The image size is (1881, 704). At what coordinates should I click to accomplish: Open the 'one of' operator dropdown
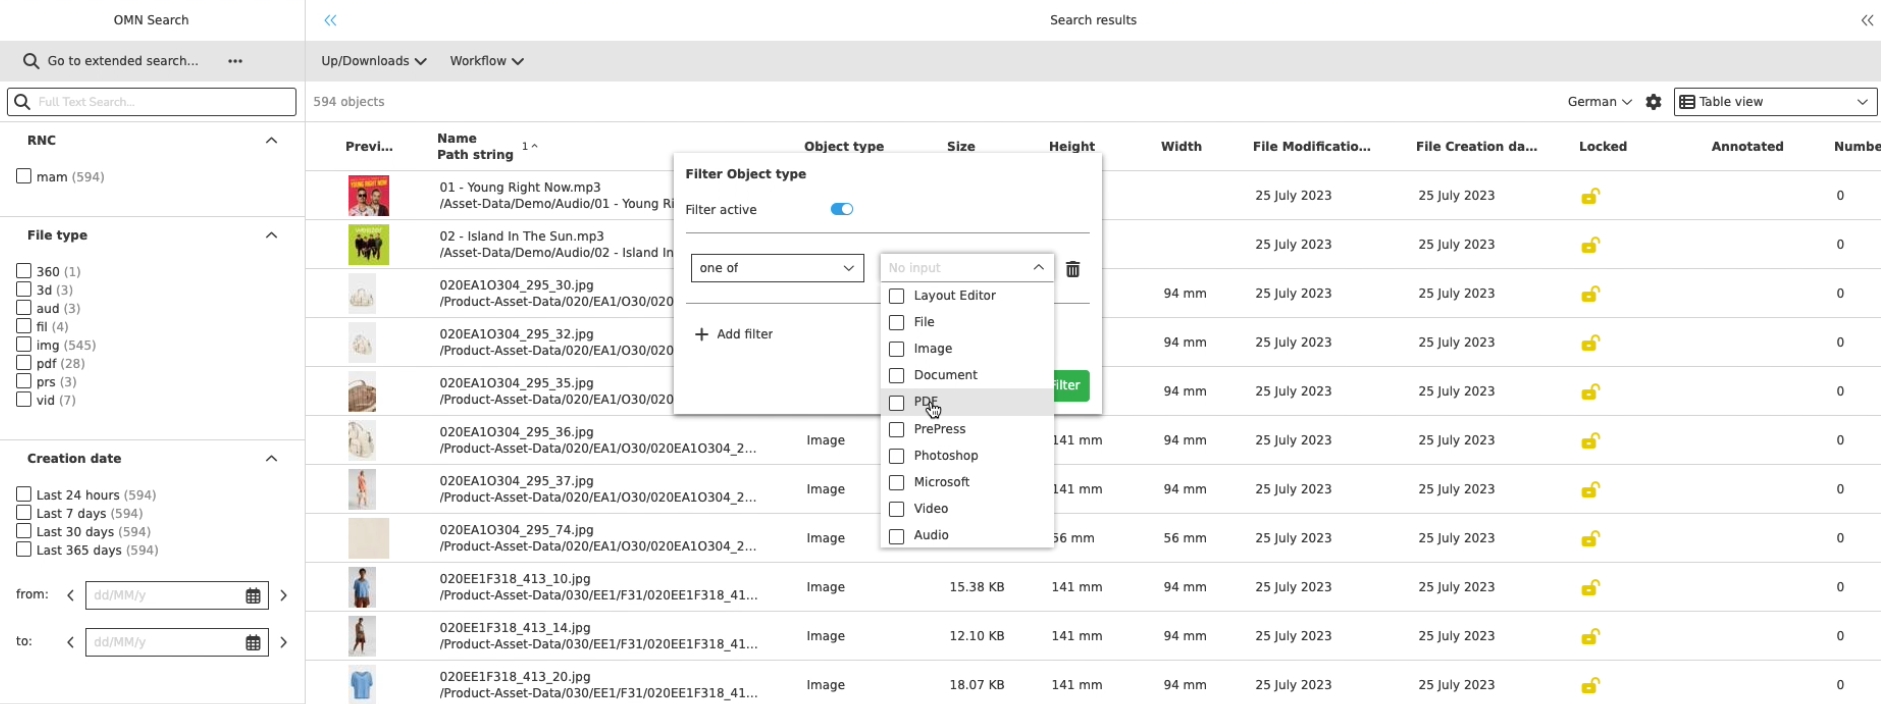click(x=776, y=268)
